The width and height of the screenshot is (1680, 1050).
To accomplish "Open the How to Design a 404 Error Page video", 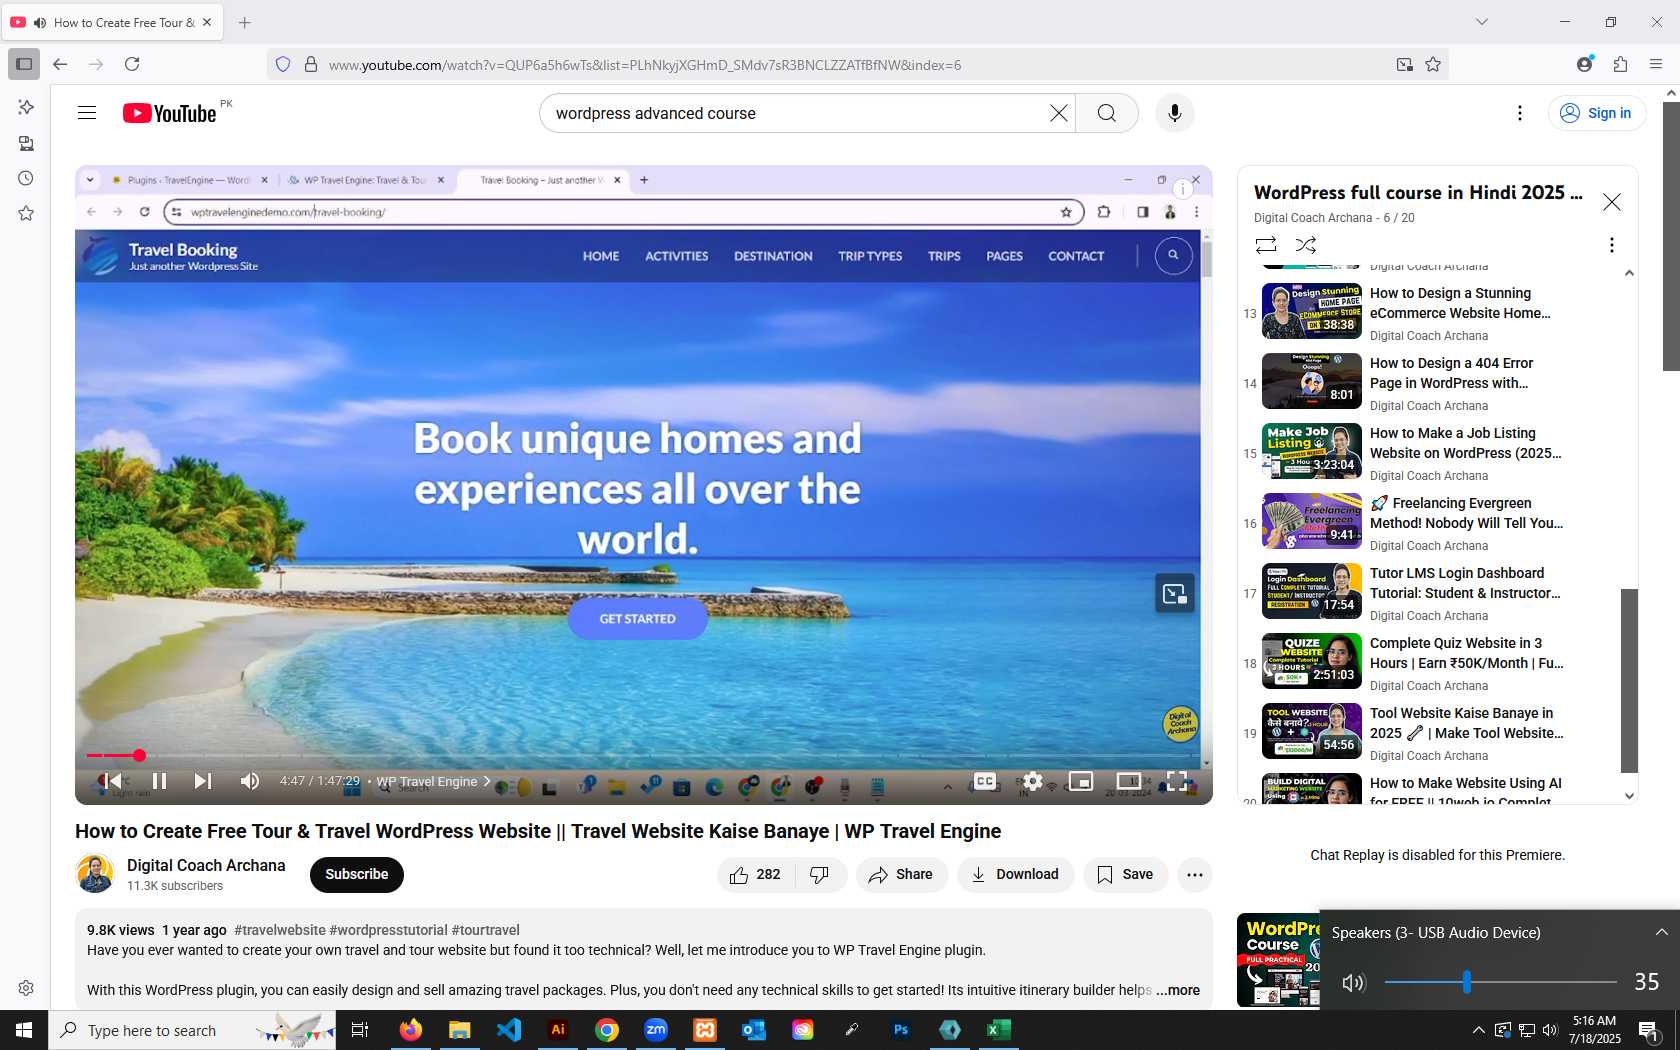I will click(1451, 373).
